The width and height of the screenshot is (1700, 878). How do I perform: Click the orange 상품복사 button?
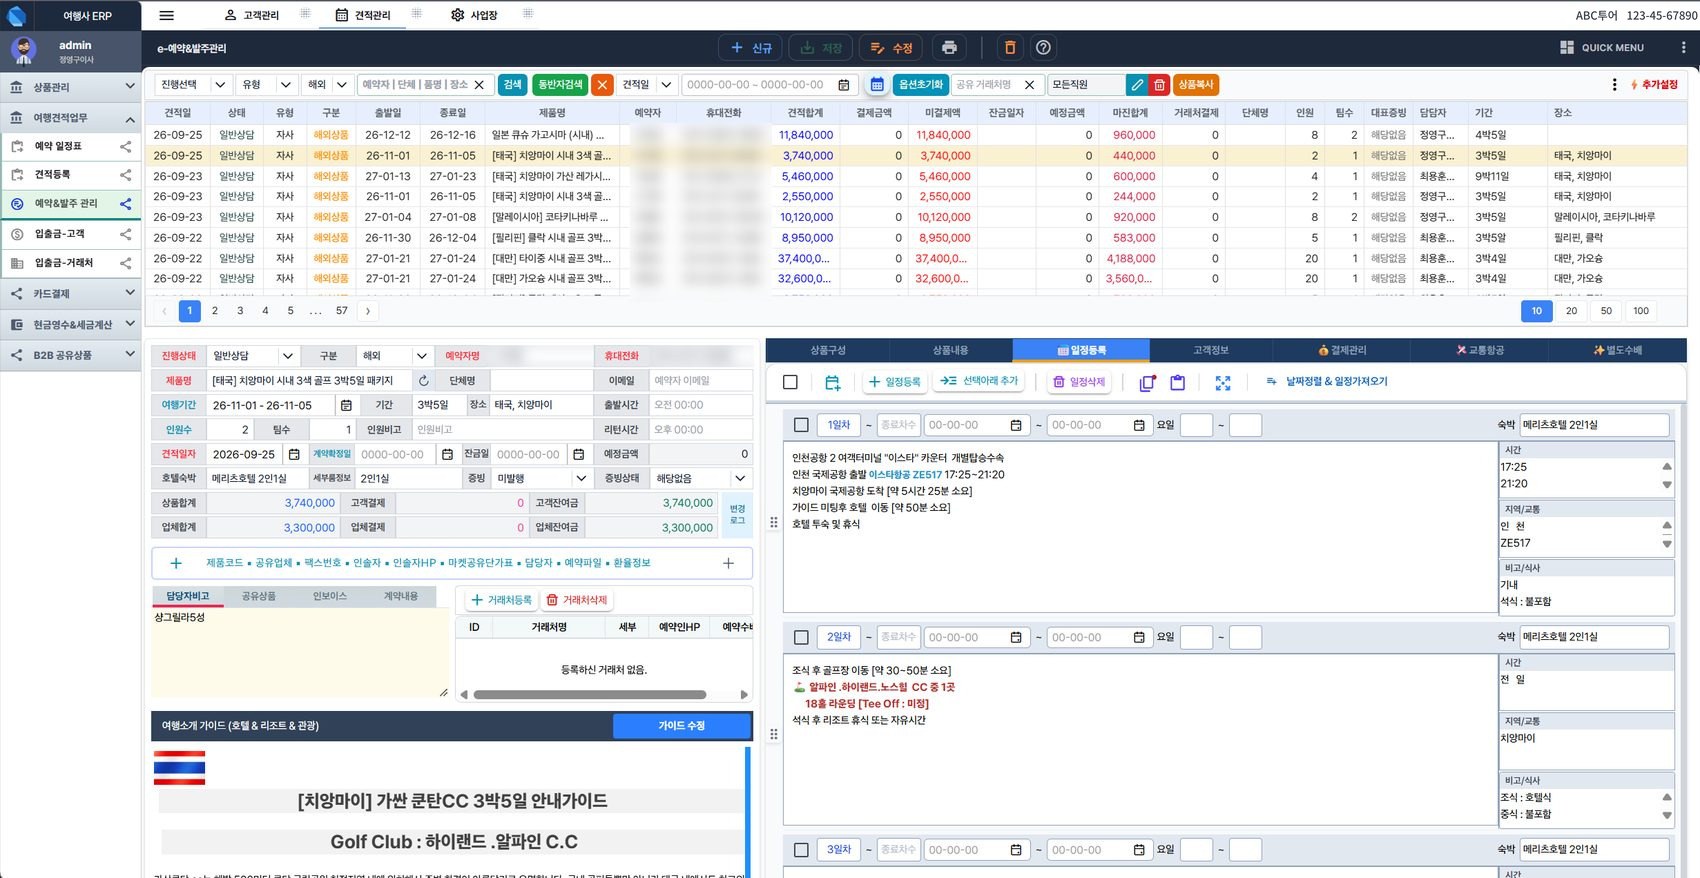[x=1195, y=85]
